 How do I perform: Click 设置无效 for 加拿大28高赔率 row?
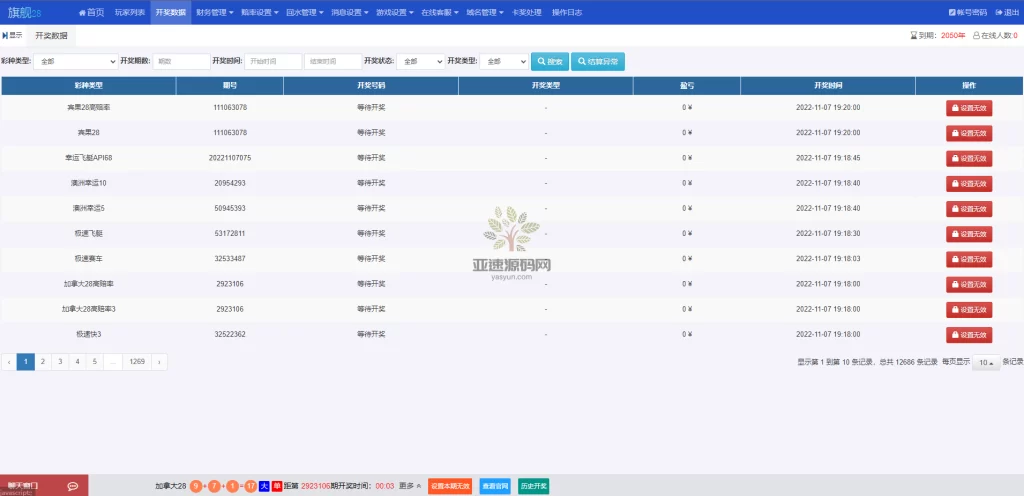click(969, 285)
